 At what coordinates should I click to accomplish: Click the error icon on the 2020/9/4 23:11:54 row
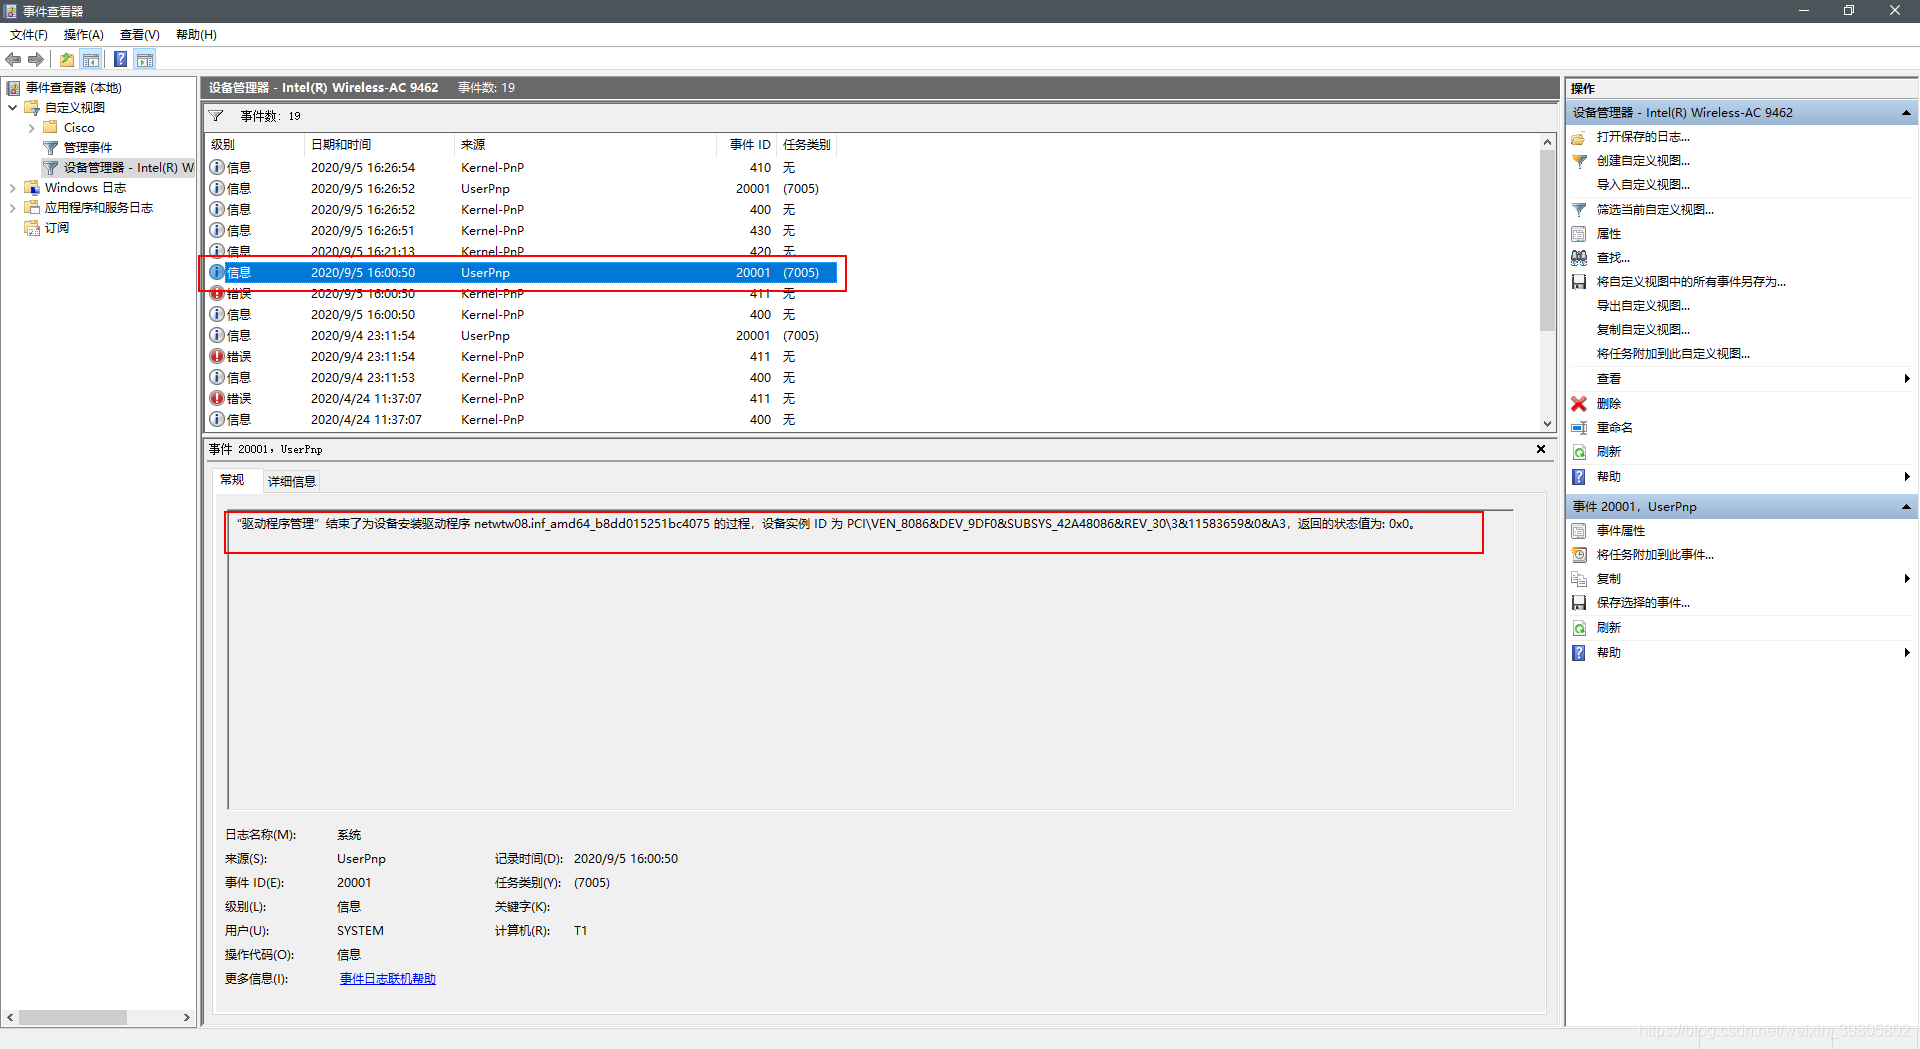click(217, 357)
